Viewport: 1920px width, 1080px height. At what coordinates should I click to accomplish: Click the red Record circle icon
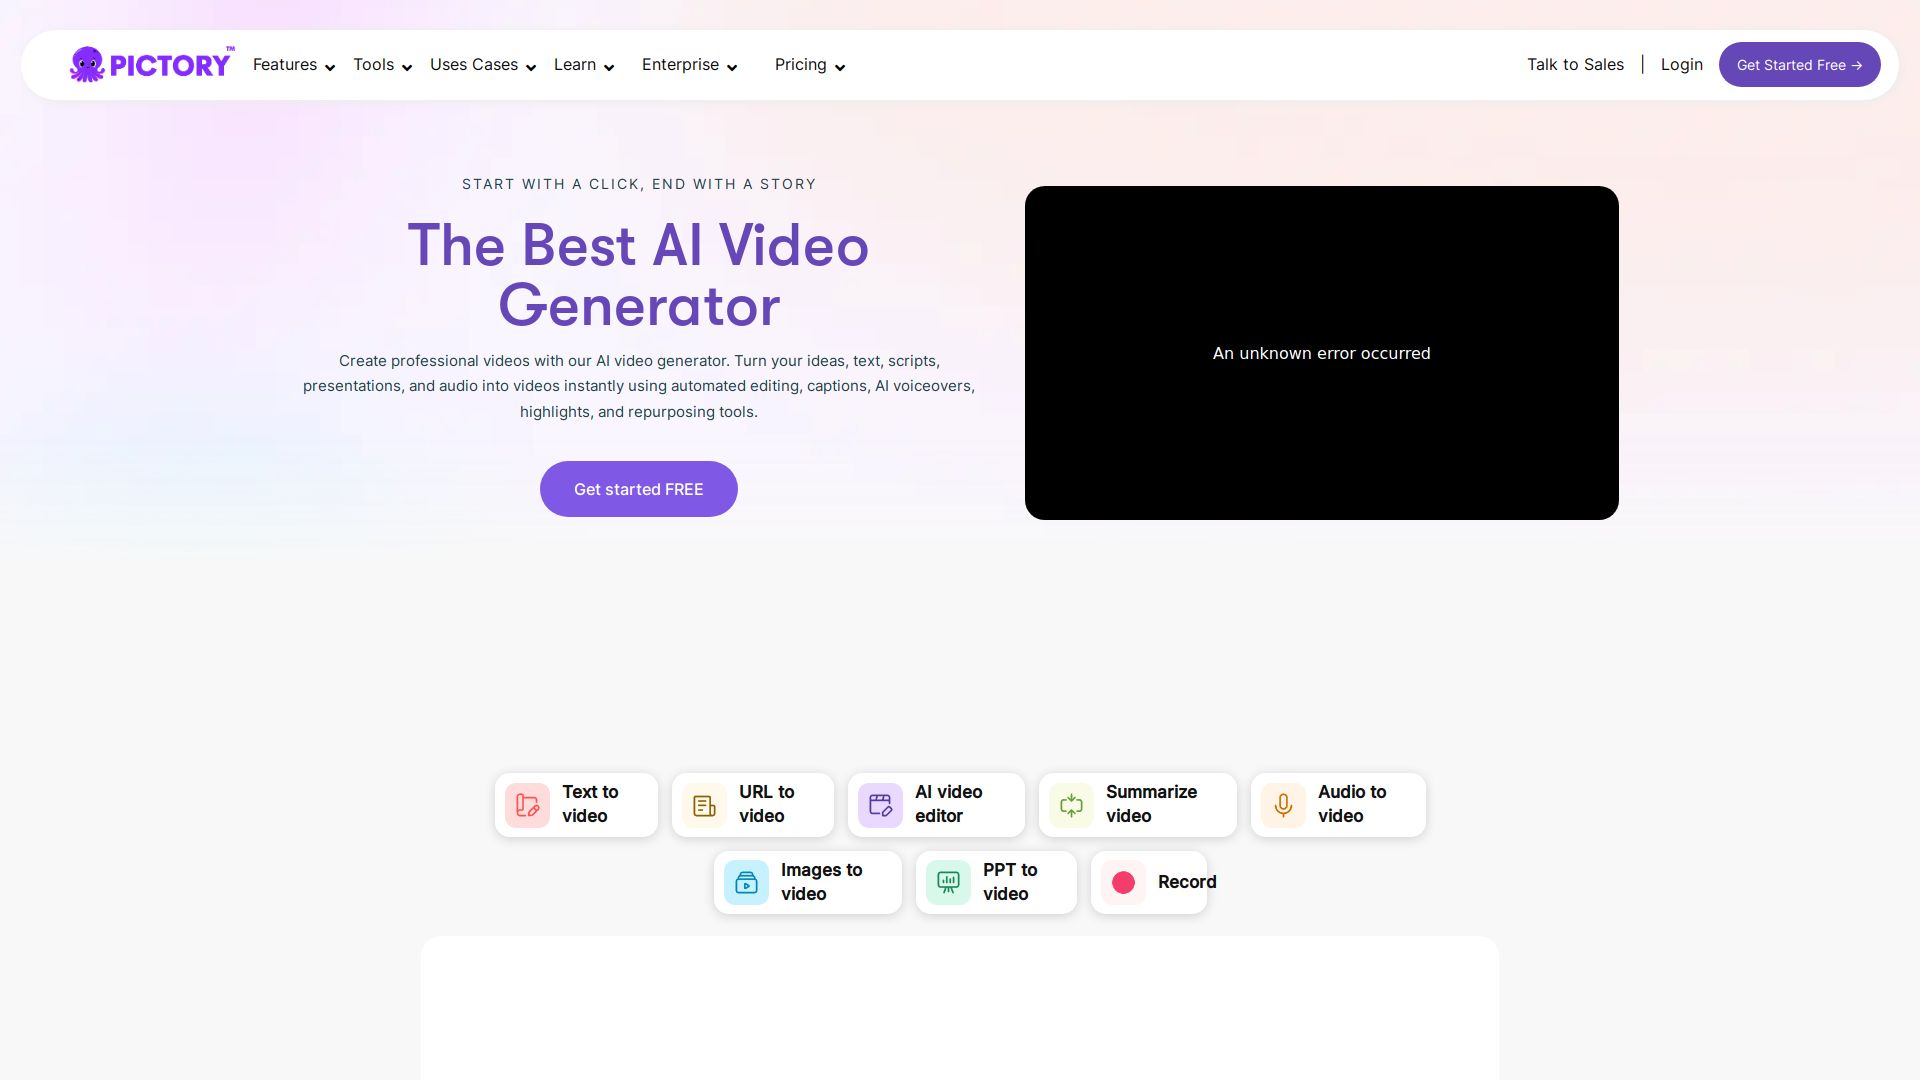tap(1123, 882)
